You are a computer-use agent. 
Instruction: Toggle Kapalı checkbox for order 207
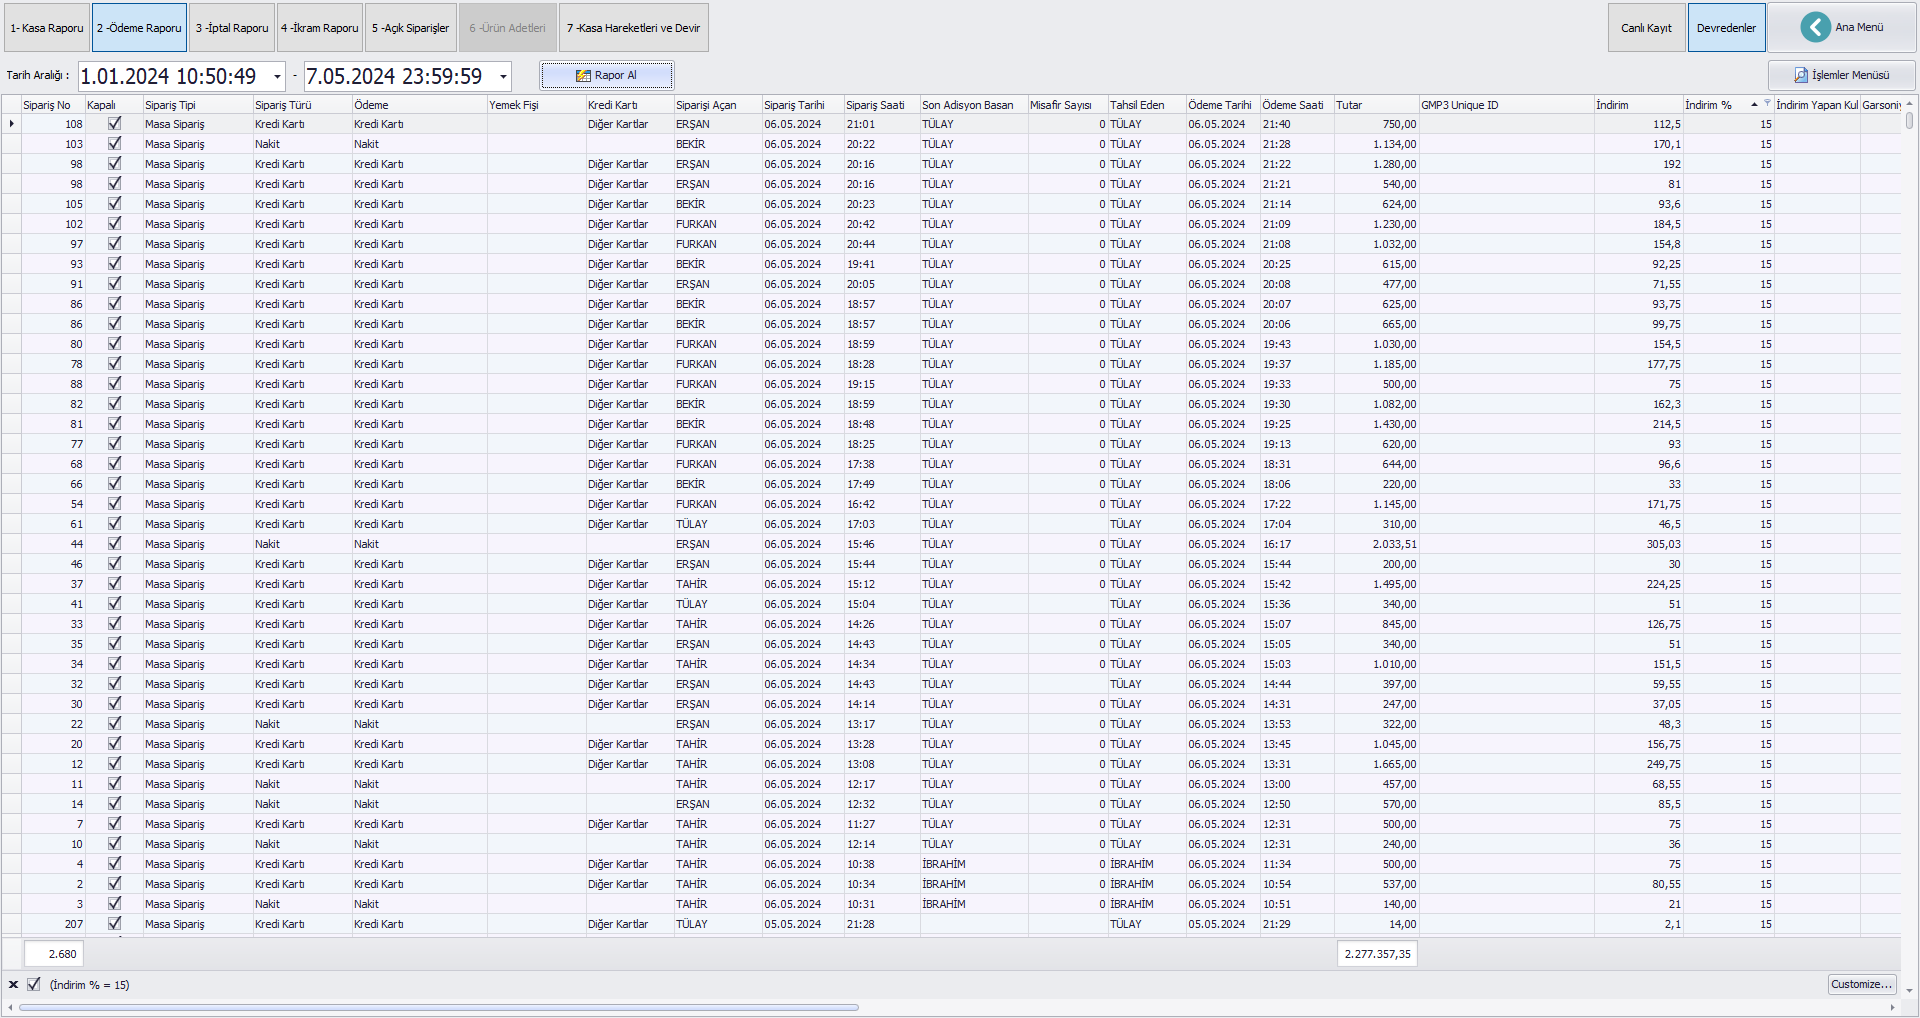click(x=114, y=924)
